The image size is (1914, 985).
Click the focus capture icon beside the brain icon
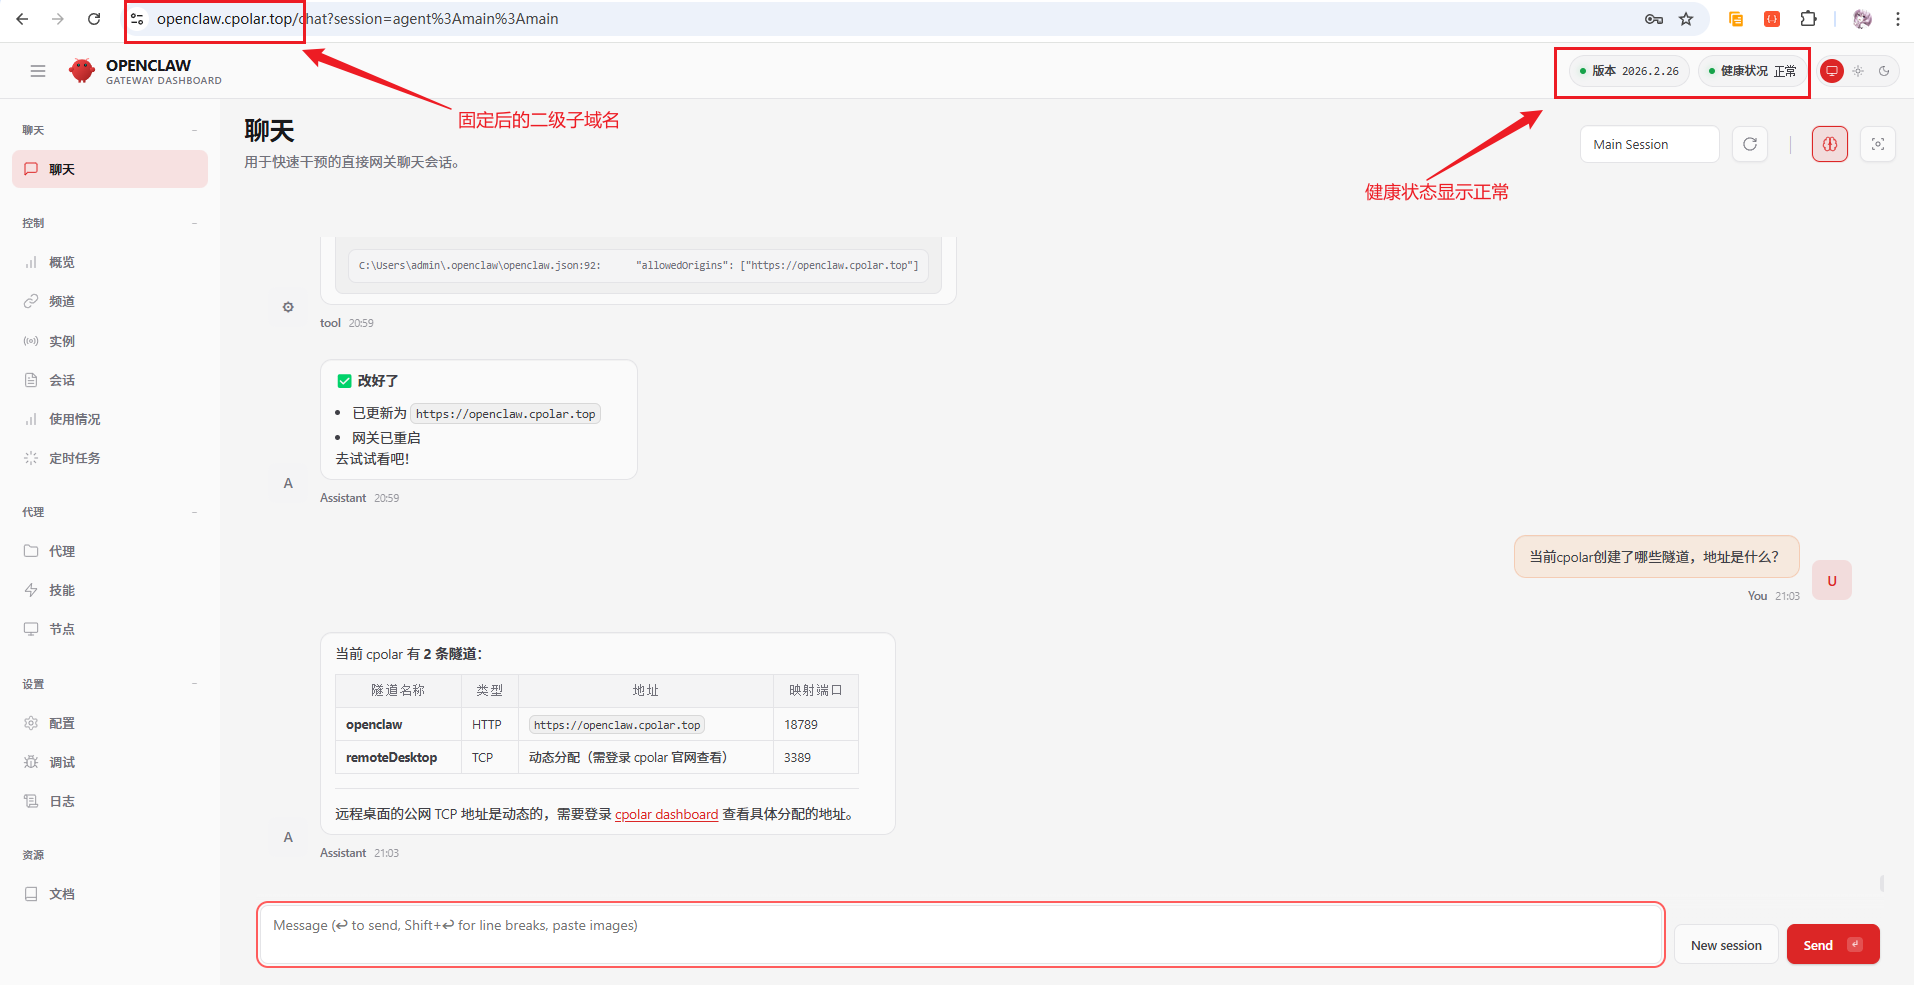pyautogui.click(x=1878, y=144)
